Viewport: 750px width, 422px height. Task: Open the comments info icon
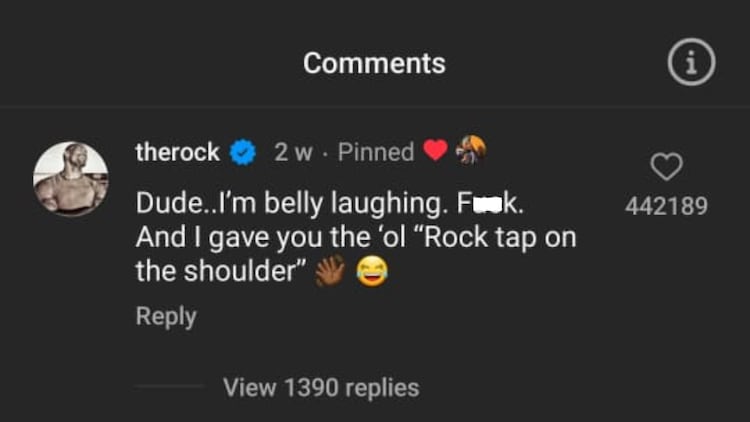coord(690,63)
